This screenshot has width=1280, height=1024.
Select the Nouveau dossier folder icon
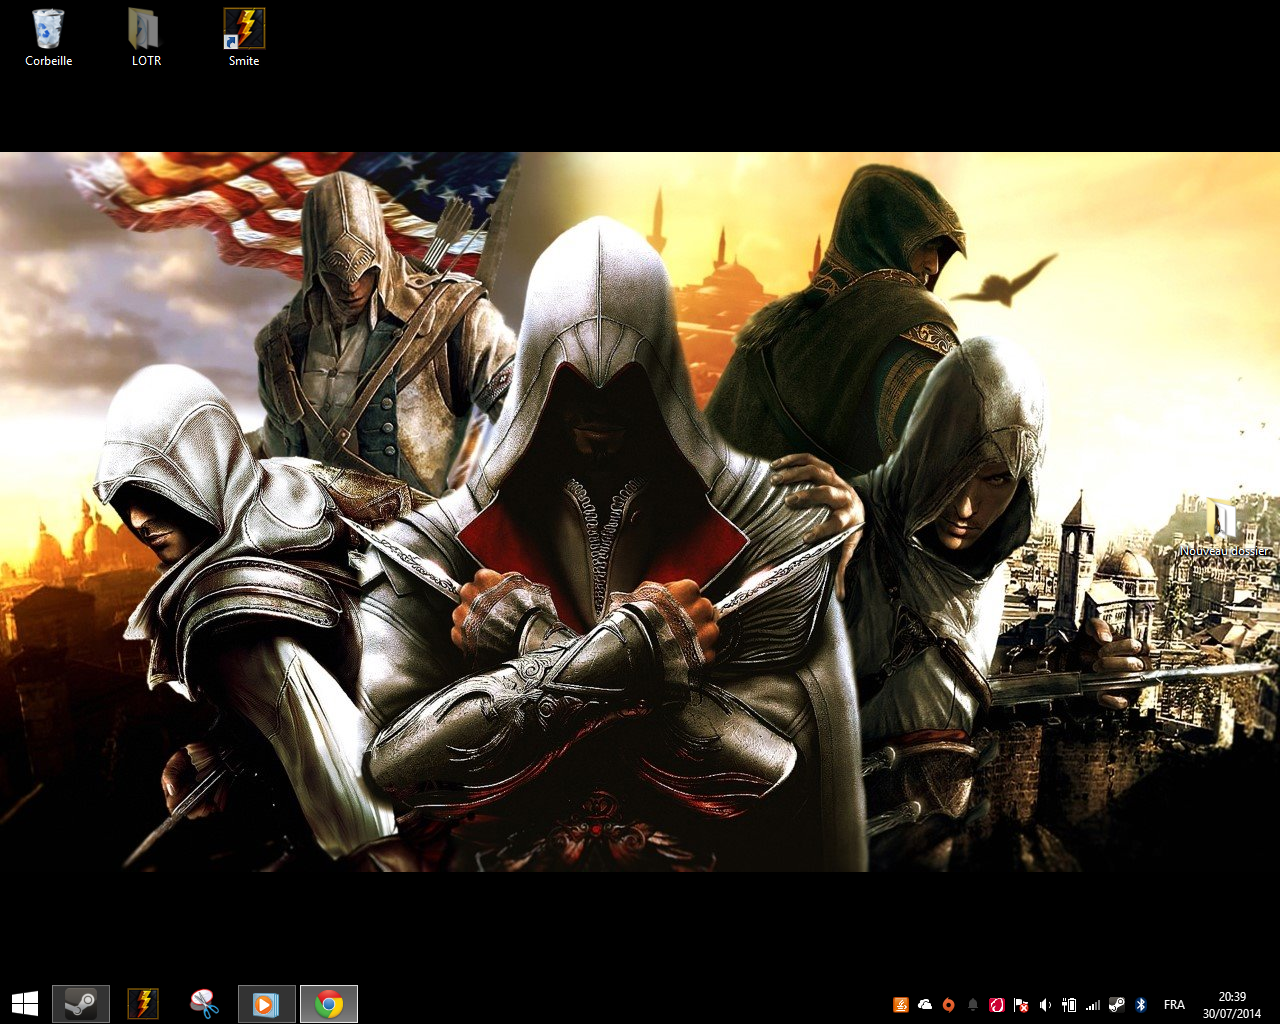[1224, 528]
